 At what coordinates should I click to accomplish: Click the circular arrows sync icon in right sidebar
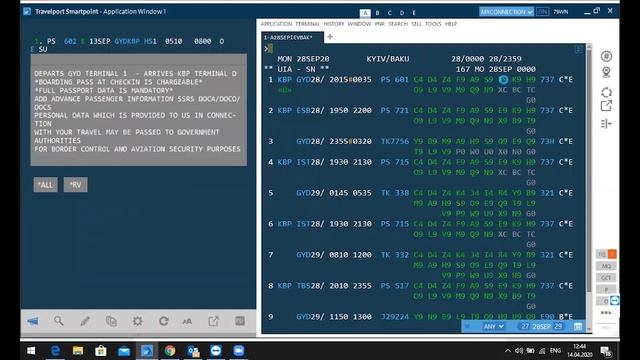606,92
